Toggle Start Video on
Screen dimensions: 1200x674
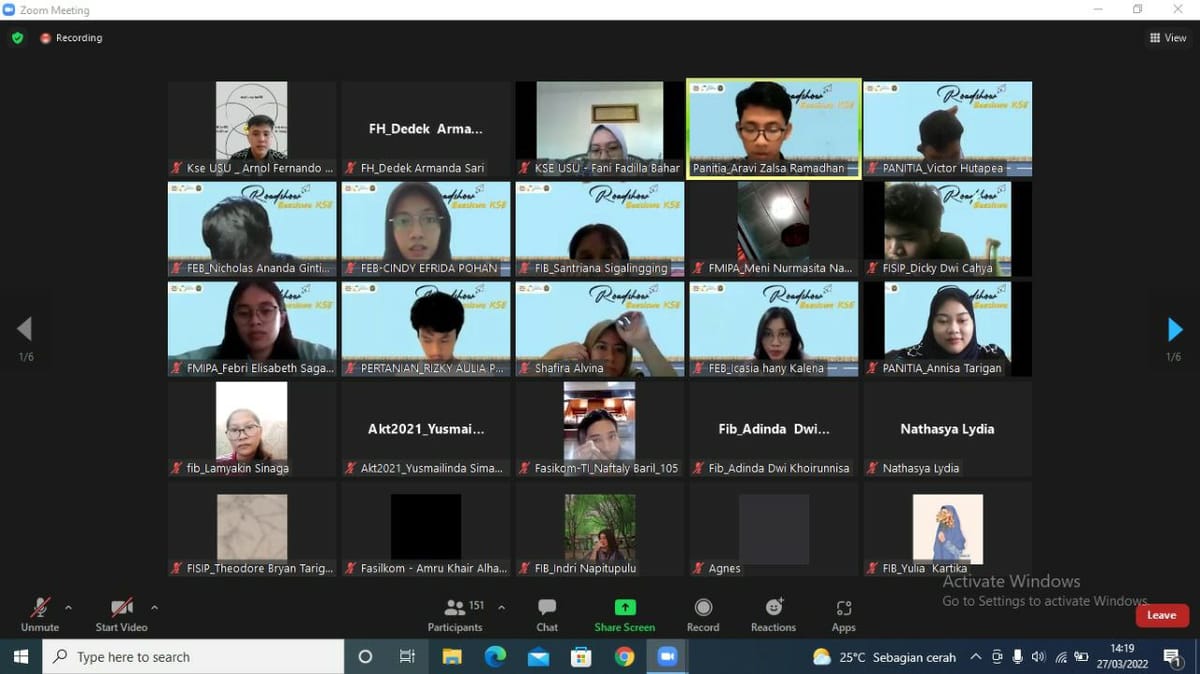pos(121,607)
